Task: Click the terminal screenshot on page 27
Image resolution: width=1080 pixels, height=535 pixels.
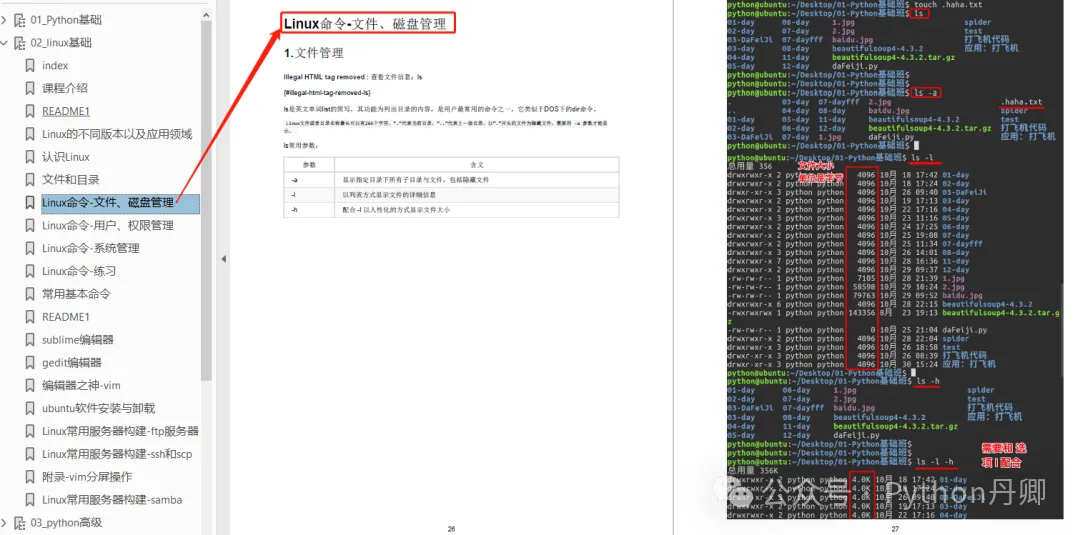Action: (895, 259)
